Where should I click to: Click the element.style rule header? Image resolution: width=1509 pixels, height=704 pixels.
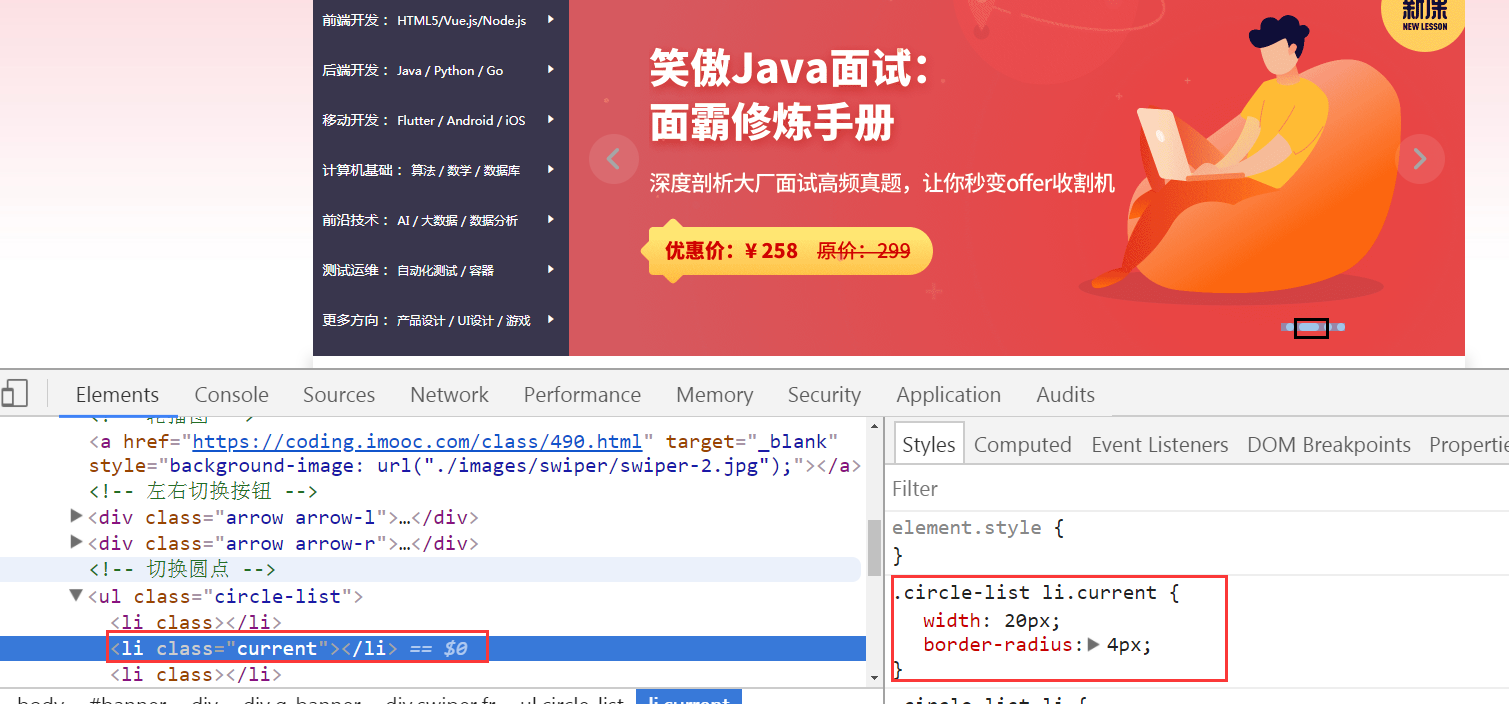966,527
